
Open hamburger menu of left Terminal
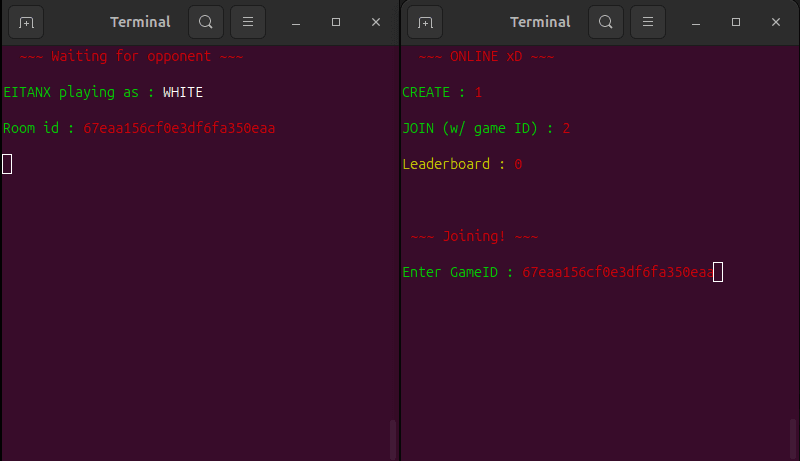[x=248, y=22]
